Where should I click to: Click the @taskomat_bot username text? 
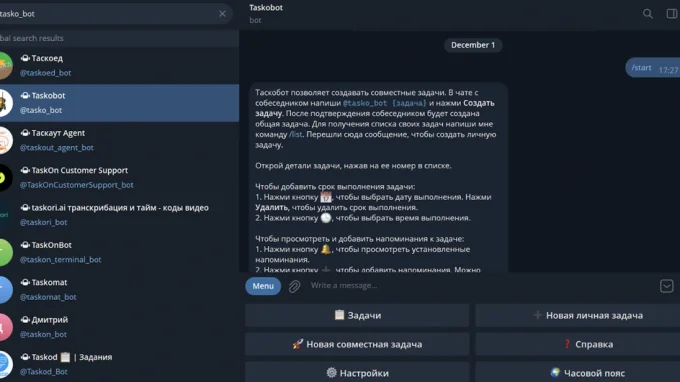[x=48, y=297]
